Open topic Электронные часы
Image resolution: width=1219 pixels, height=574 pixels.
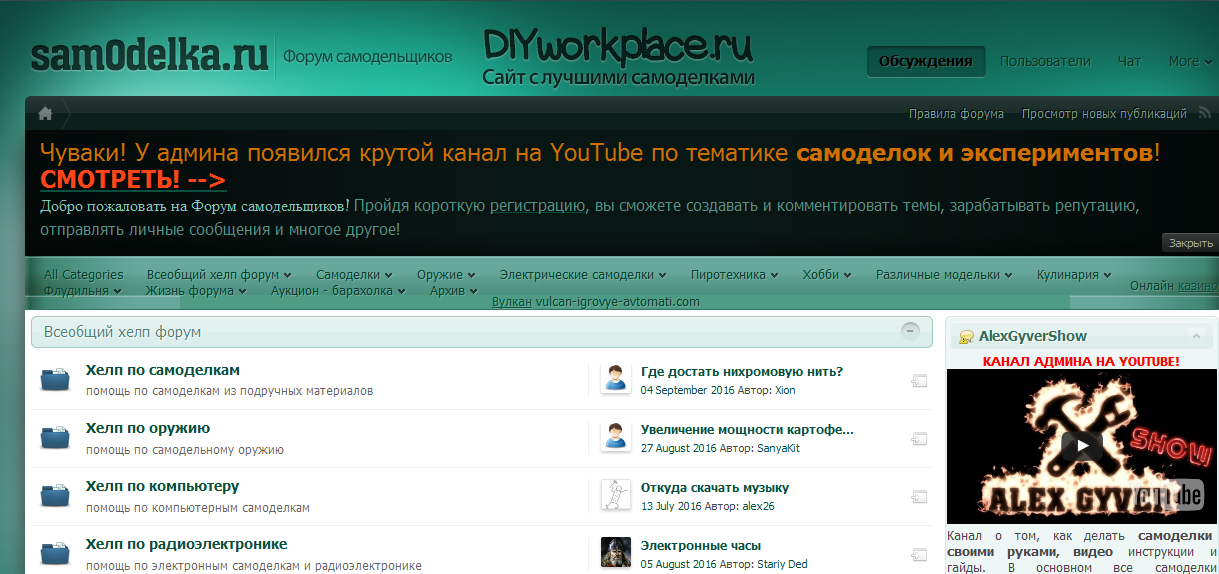coord(701,546)
